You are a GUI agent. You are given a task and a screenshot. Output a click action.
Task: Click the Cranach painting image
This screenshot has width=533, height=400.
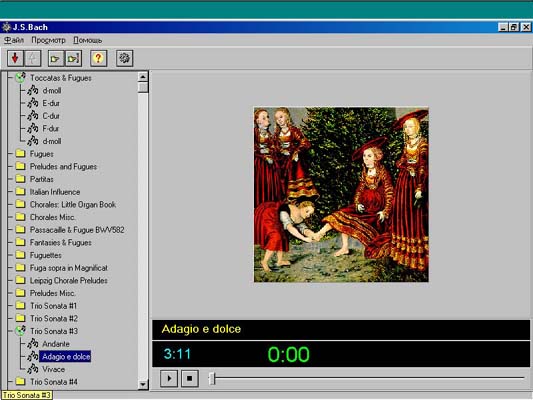[x=341, y=195]
